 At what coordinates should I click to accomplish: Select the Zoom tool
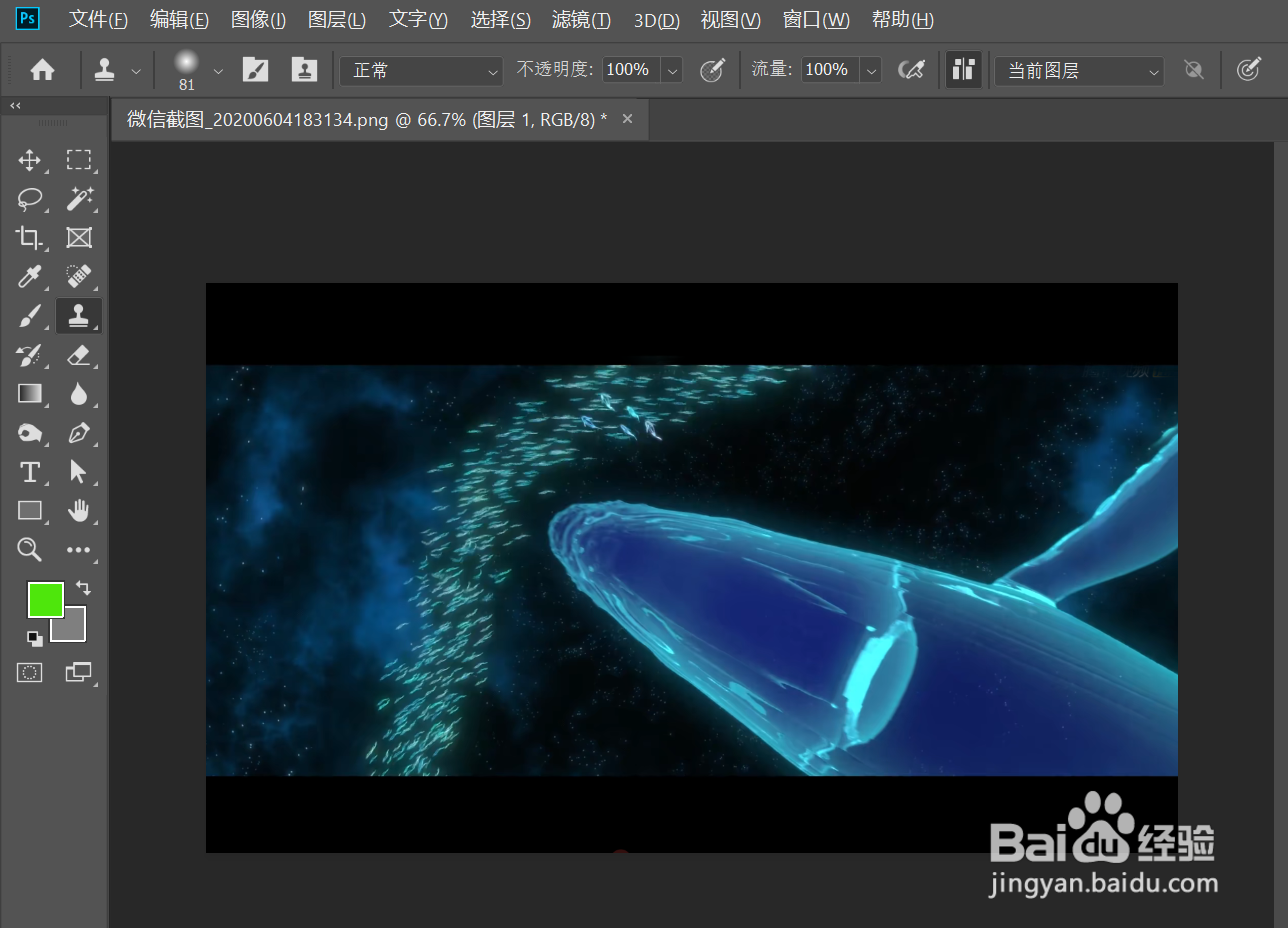(x=30, y=549)
